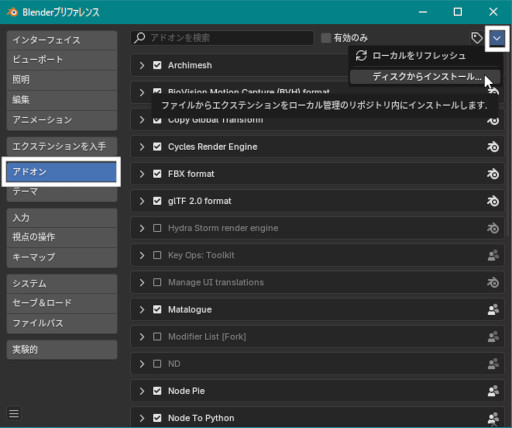Enable the Manage UI translations checkbox
512x428 pixels.
point(157,283)
